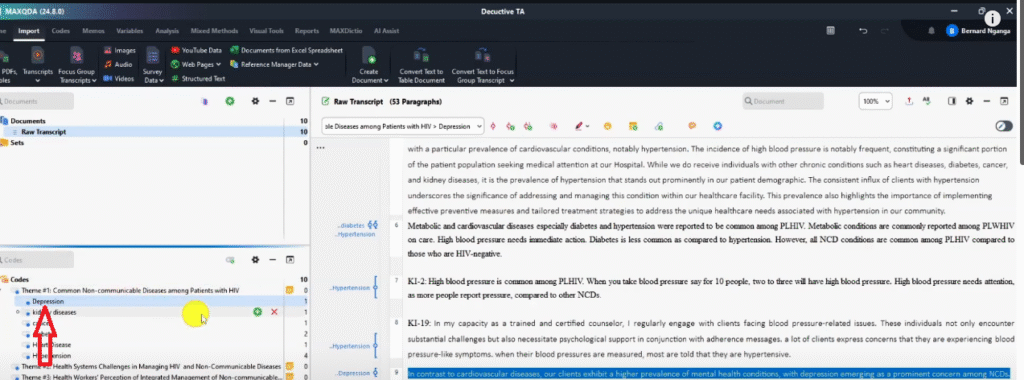Open Focus Group Transcripts import
This screenshot has width=1024, height=380.
tap(77, 65)
